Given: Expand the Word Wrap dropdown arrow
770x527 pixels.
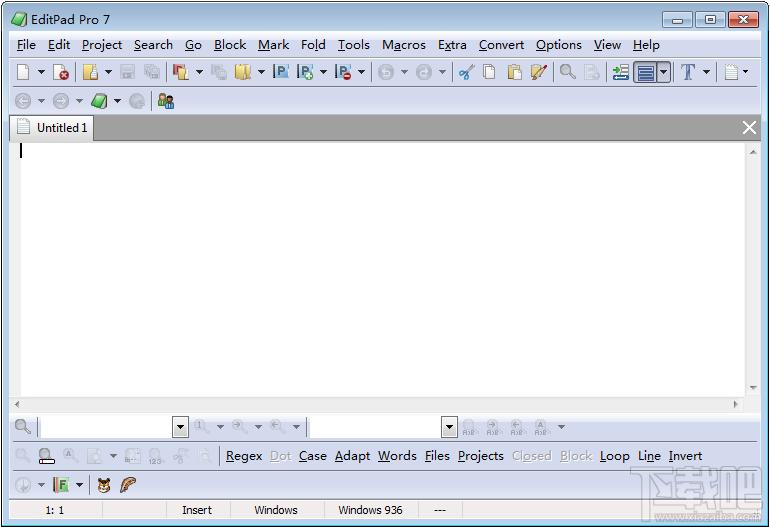Looking at the screenshot, I should click(x=664, y=72).
